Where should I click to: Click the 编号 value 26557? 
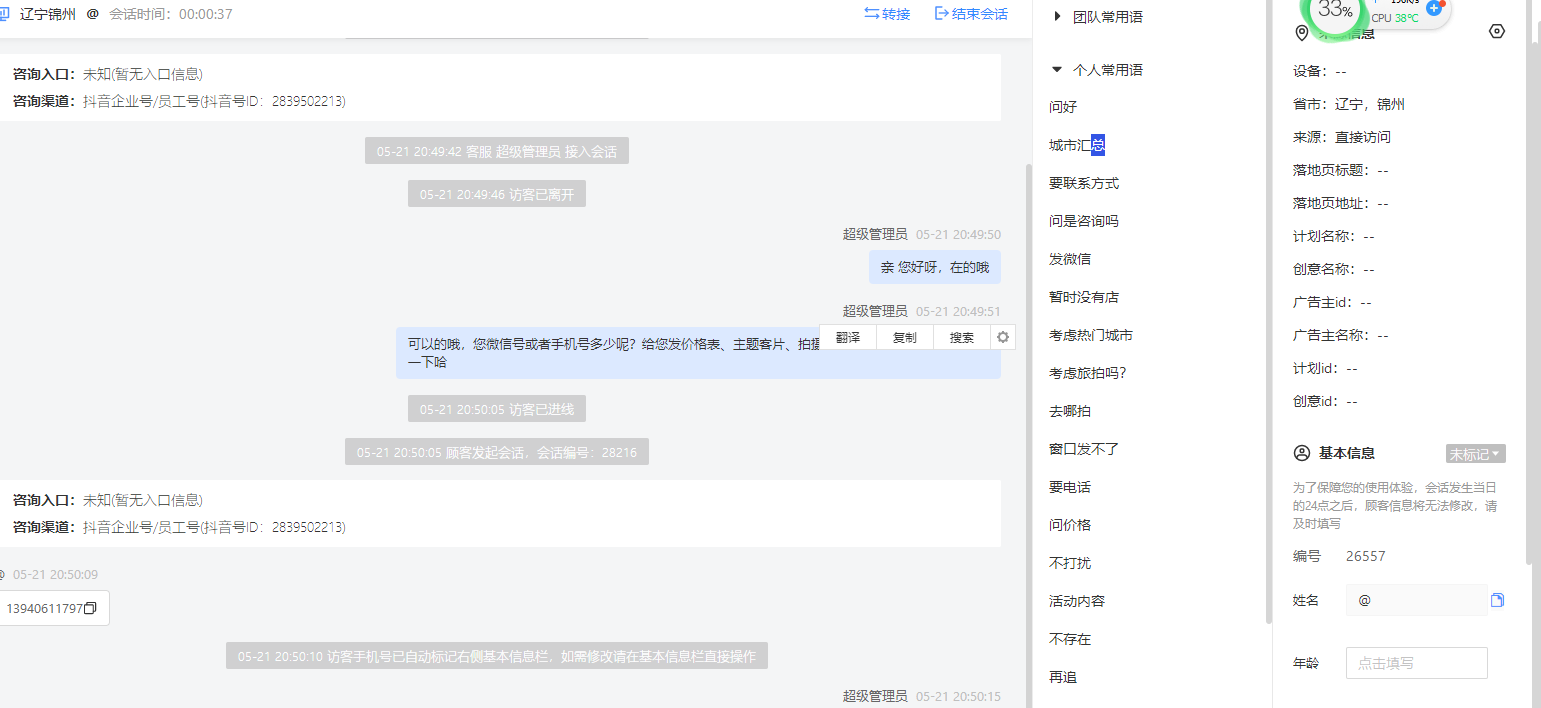[x=1366, y=556]
